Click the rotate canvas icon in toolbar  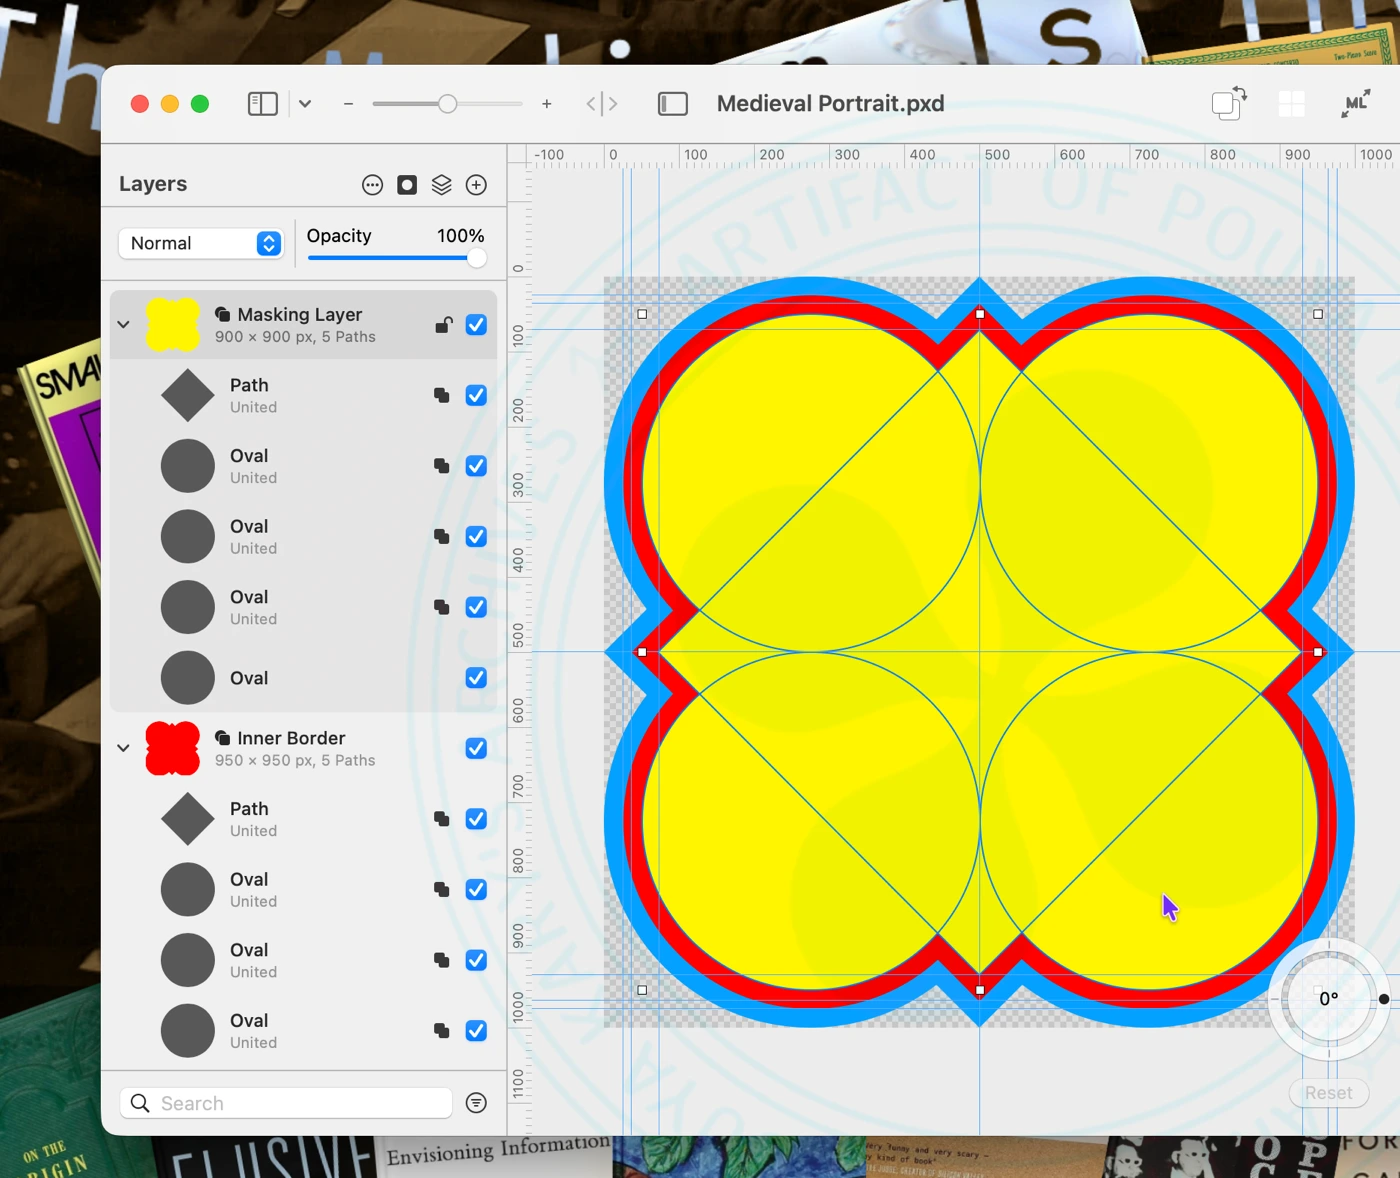point(1228,103)
